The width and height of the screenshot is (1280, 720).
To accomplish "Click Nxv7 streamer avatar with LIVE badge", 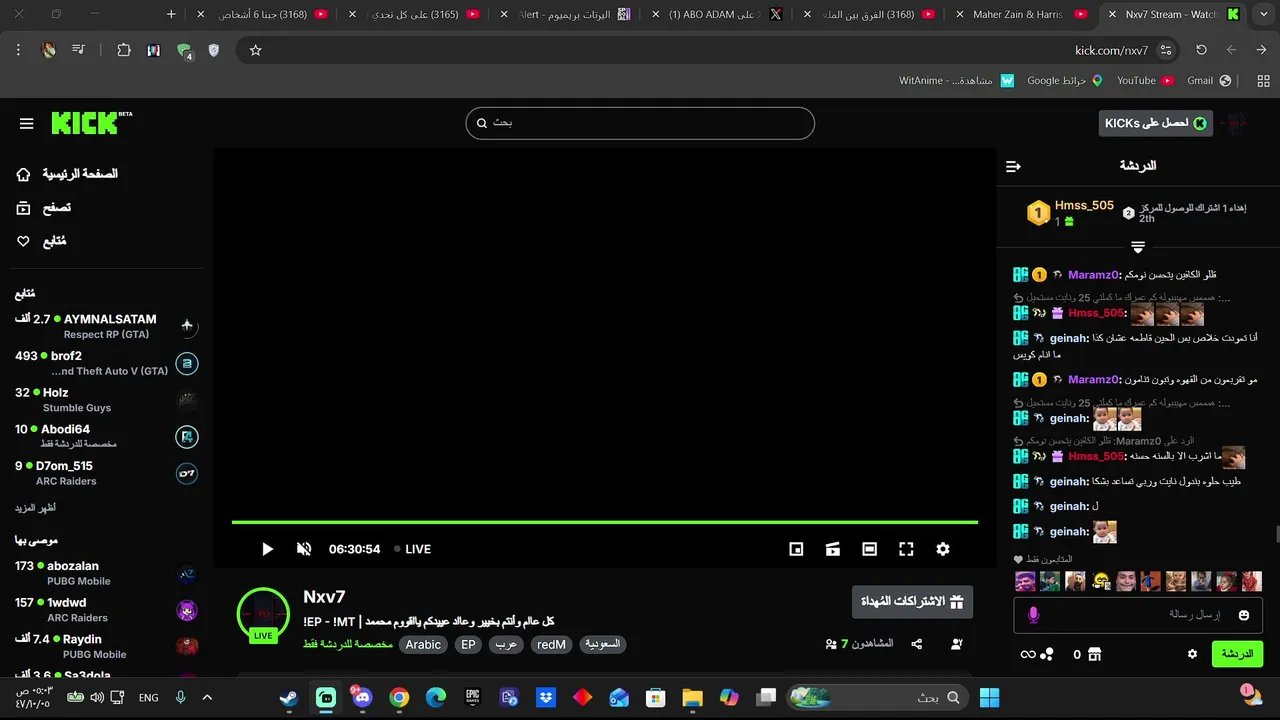I will [x=263, y=614].
